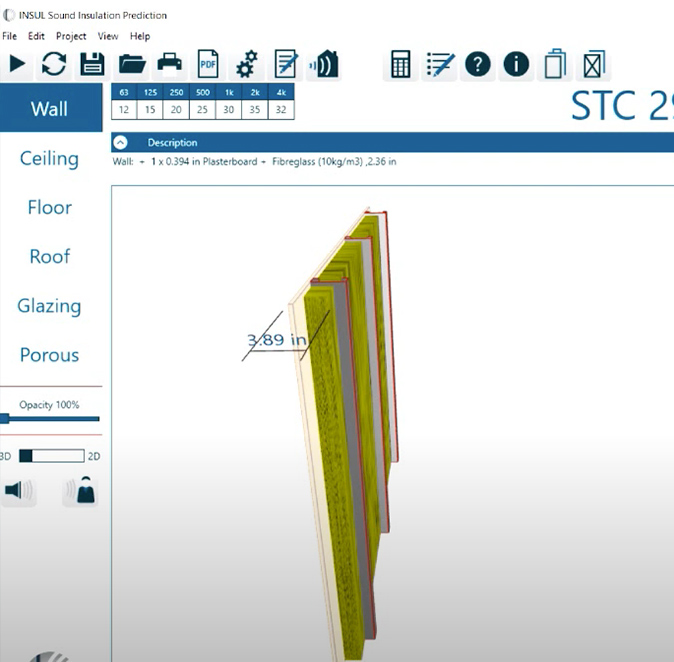Screen dimensions: 674x662
Task: Open the help question mark icon
Action: (478, 65)
